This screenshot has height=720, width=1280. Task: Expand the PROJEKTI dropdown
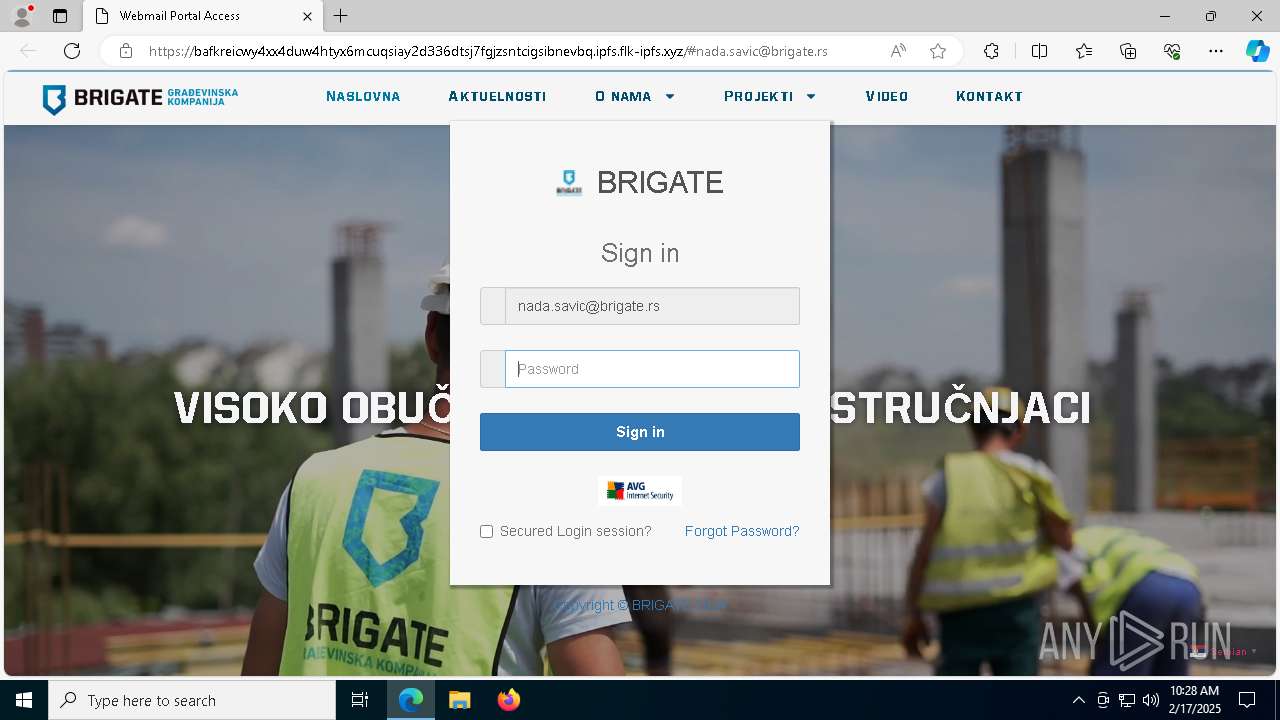click(770, 97)
